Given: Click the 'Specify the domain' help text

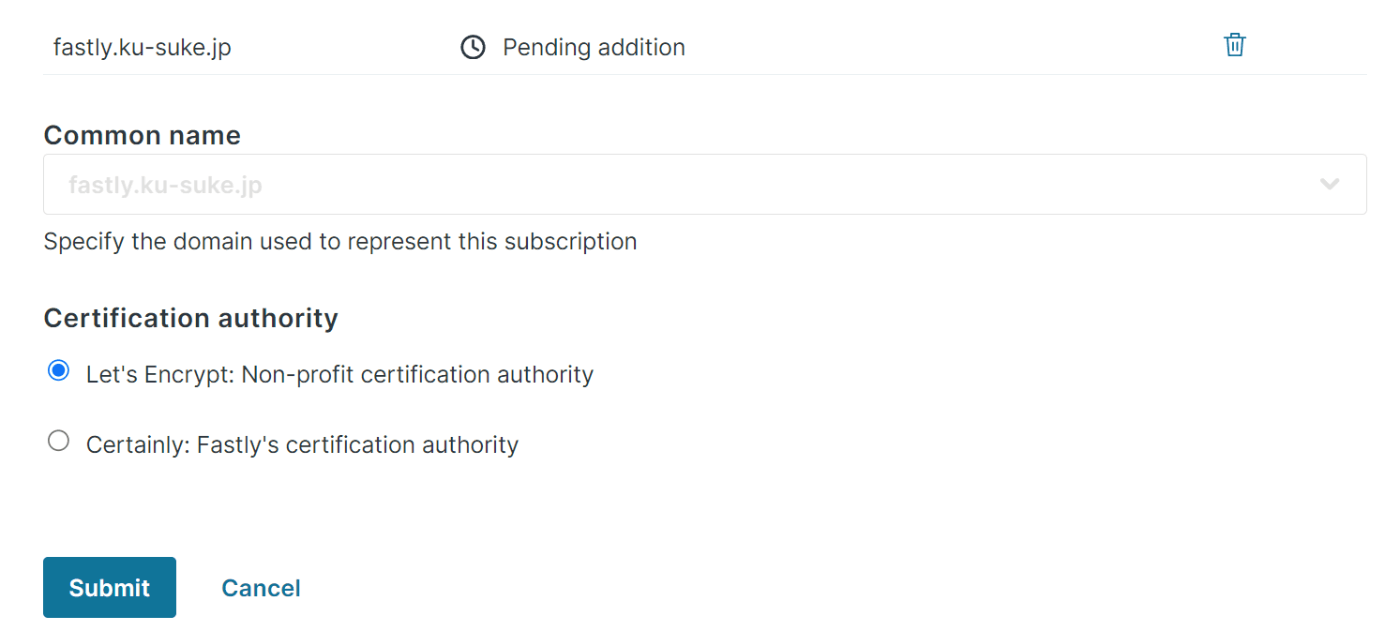Looking at the screenshot, I should pos(340,241).
